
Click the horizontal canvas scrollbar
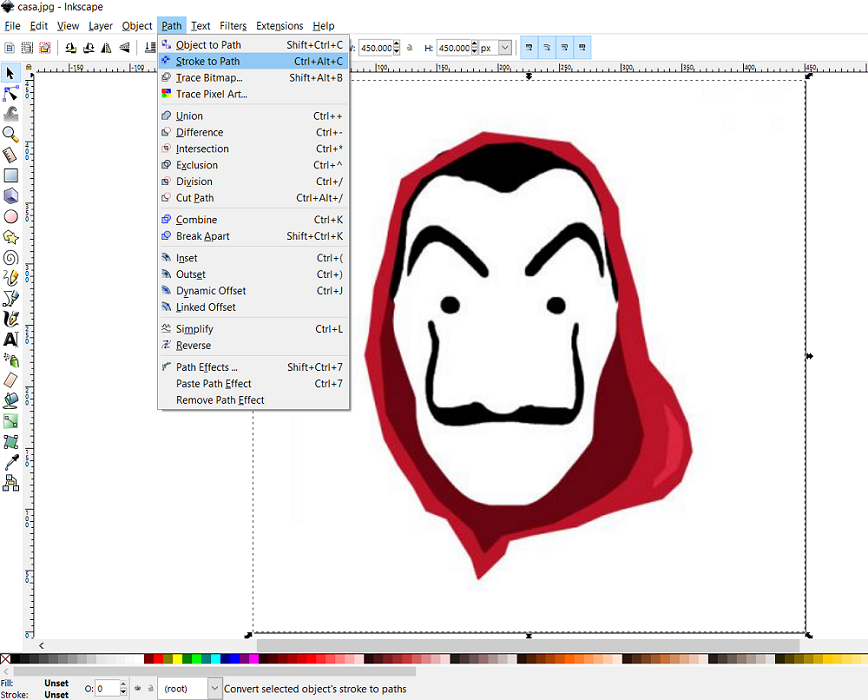coord(528,645)
